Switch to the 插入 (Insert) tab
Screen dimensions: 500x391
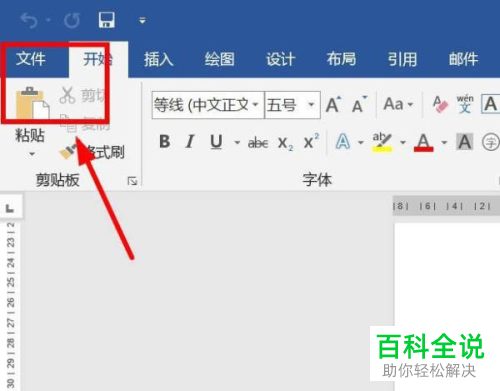pyautogui.click(x=159, y=59)
